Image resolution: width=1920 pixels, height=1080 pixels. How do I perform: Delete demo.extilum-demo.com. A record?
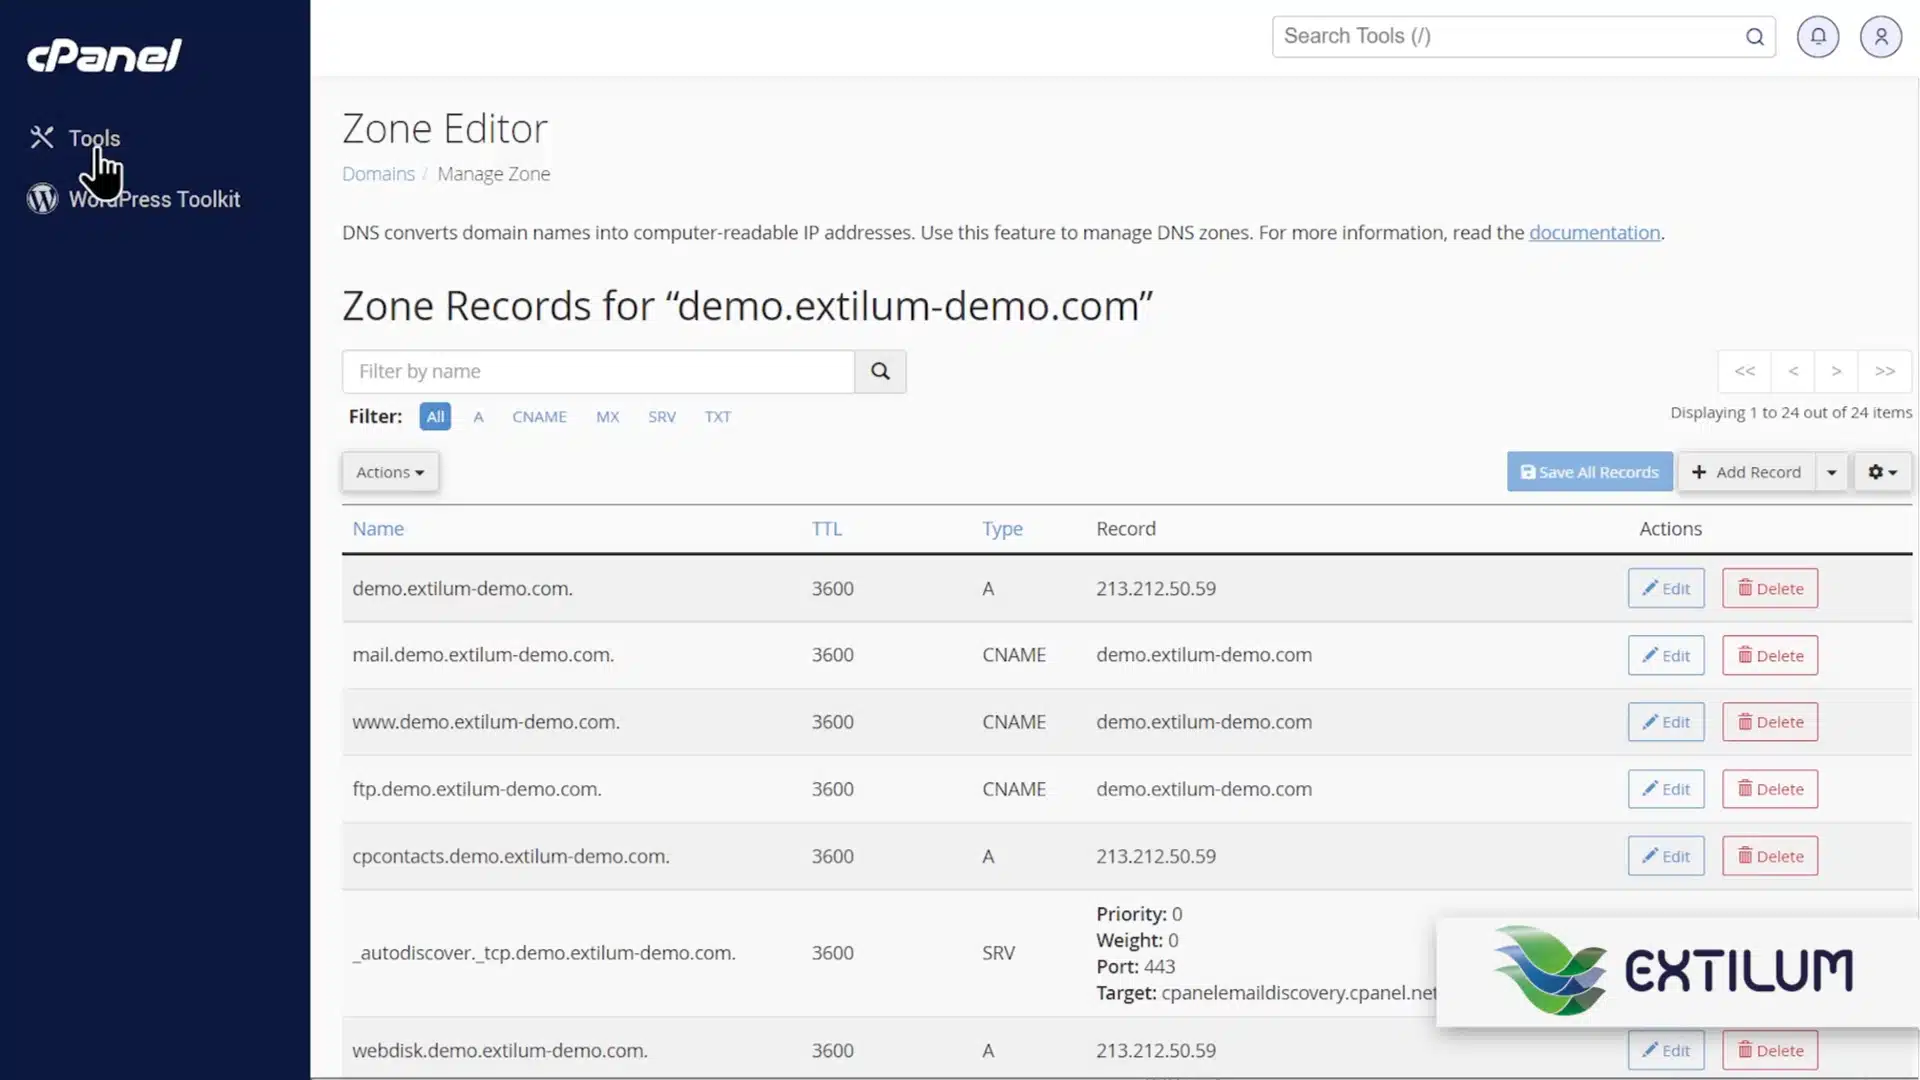click(x=1770, y=589)
